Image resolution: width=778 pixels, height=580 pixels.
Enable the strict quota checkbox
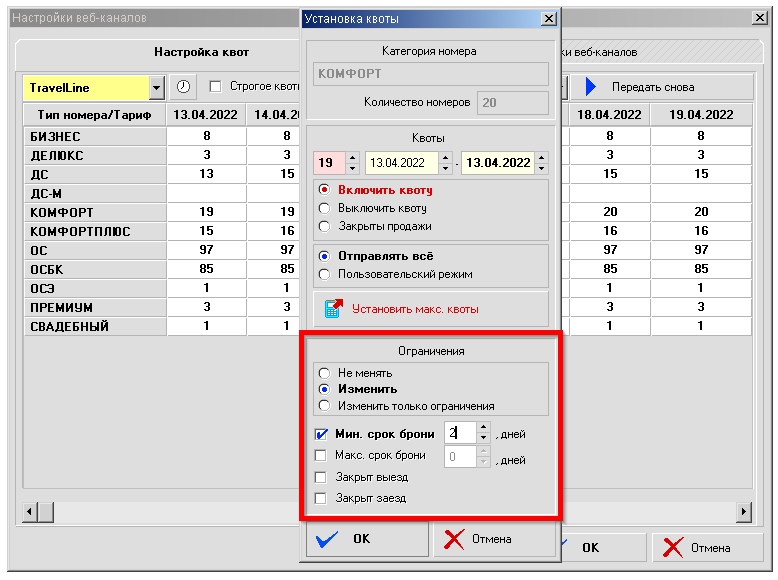point(215,87)
